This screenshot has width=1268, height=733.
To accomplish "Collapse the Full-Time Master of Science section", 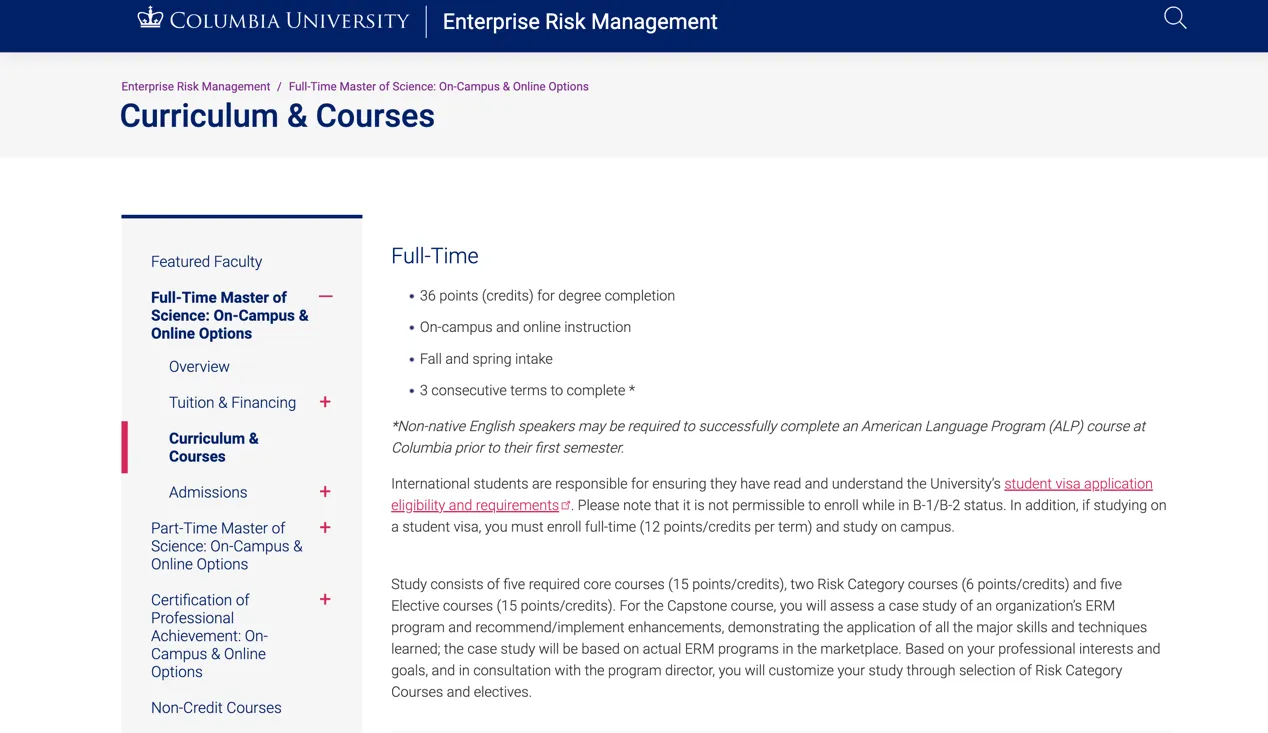I will [x=326, y=297].
